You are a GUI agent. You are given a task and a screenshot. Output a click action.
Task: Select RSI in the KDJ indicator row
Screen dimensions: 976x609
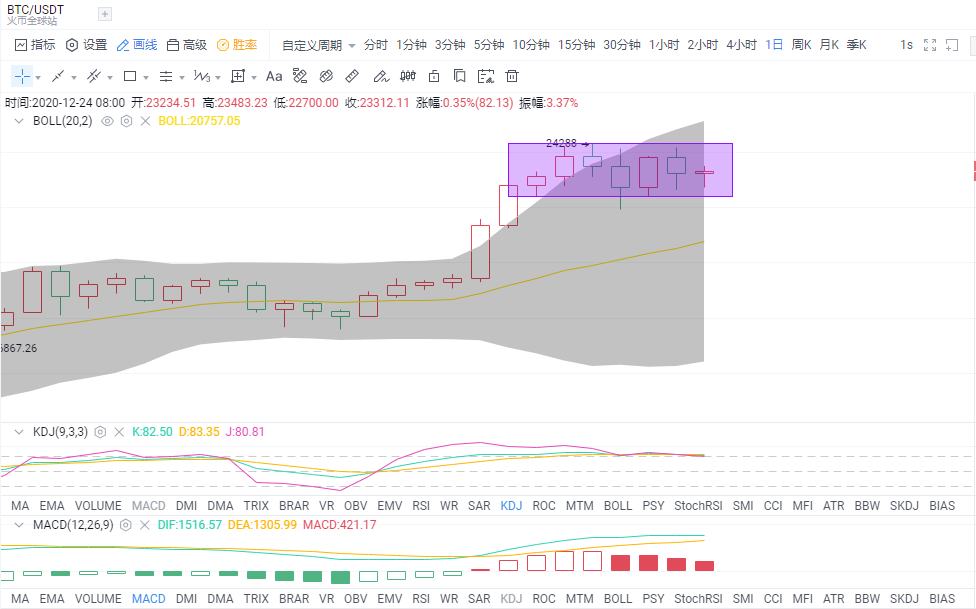pos(421,506)
